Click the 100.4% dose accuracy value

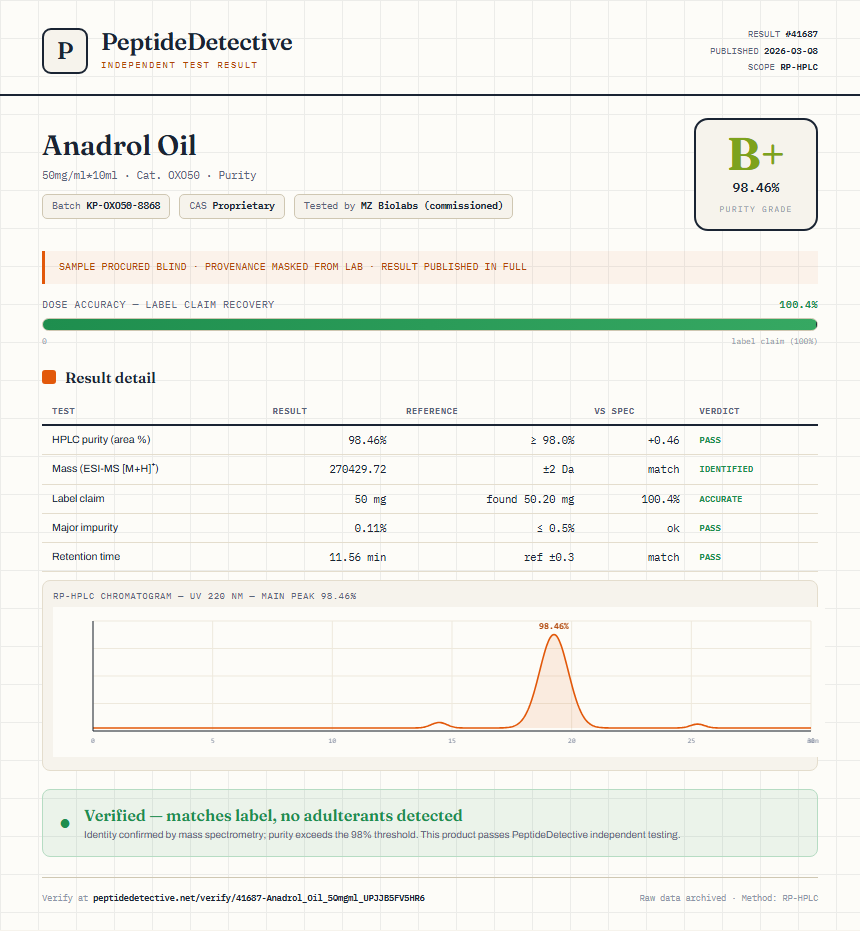point(798,305)
